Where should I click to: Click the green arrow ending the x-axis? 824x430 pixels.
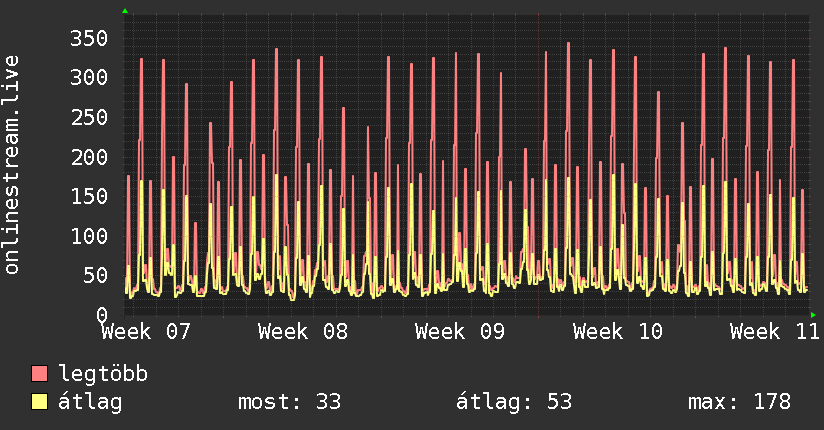pos(813,315)
